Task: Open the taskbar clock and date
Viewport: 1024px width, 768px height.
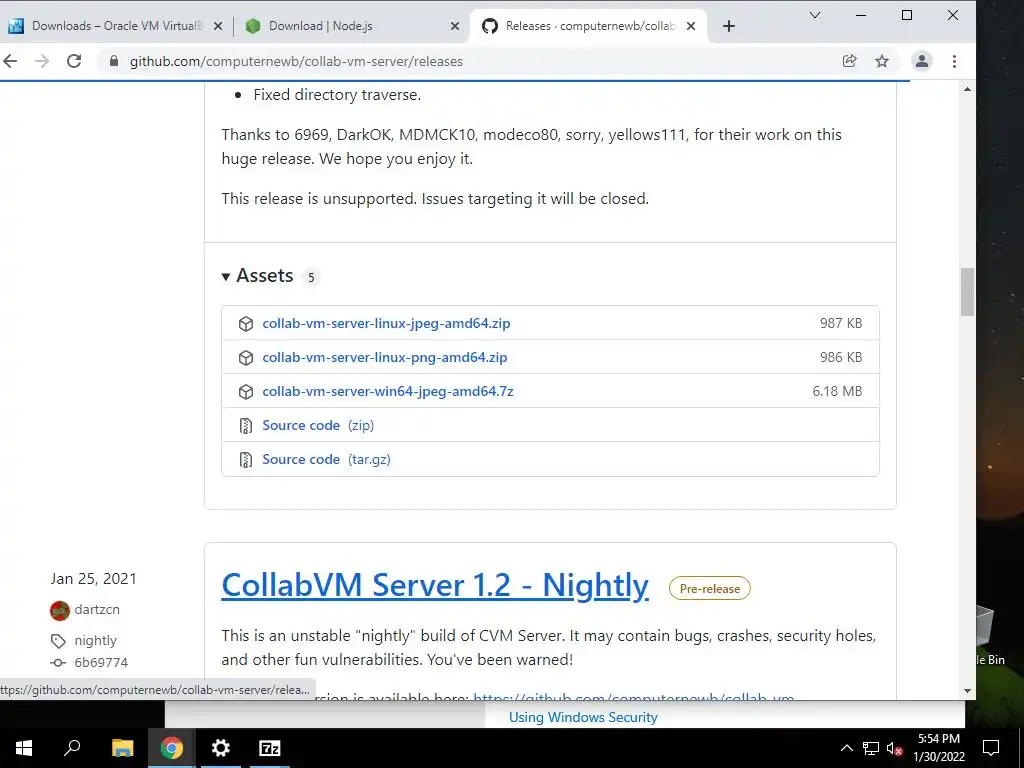Action: 938,748
